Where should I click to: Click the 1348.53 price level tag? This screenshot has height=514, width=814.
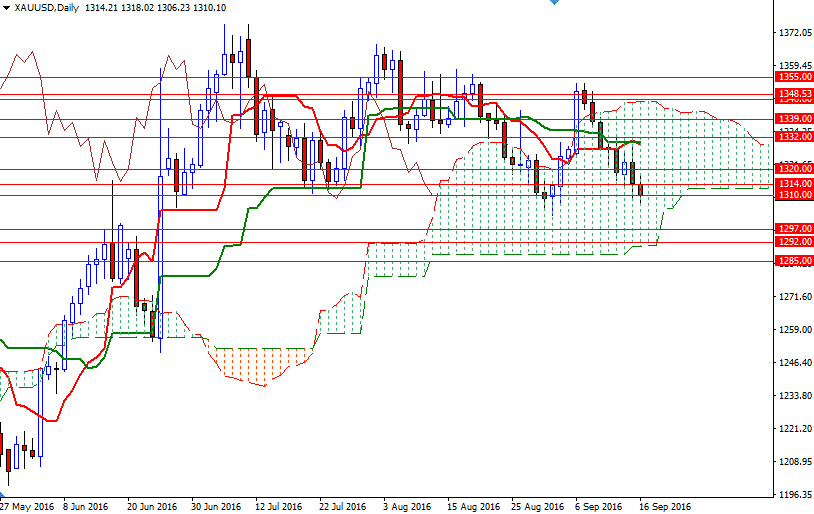[794, 95]
